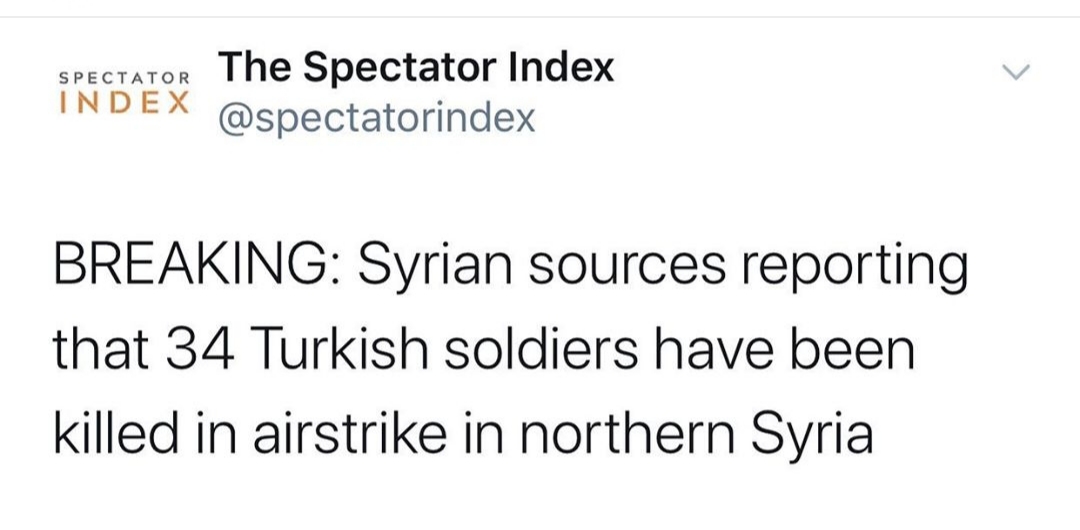The height and width of the screenshot is (530, 1080).
Task: Open The Spectator Index display name
Action: (x=415, y=68)
